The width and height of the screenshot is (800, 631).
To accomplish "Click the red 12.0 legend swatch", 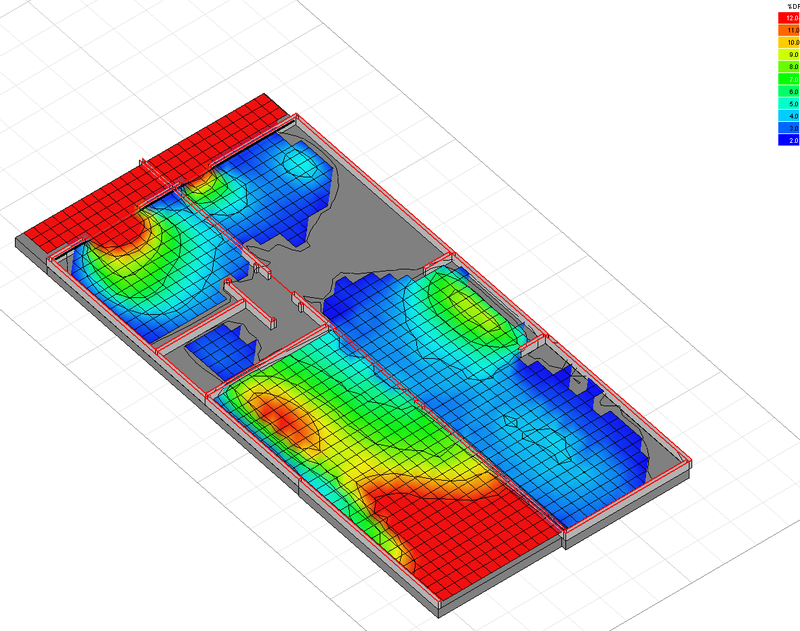I will (x=789, y=18).
